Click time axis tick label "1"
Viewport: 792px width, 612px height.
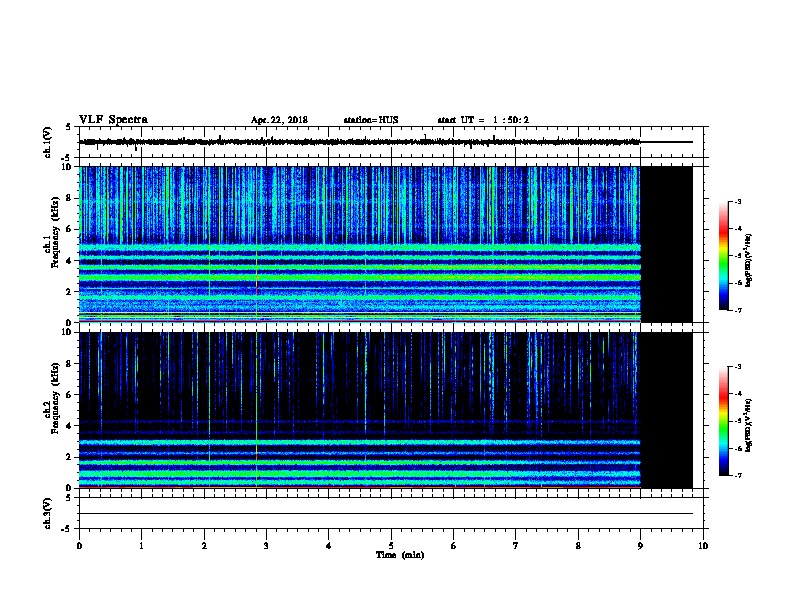tap(141, 546)
